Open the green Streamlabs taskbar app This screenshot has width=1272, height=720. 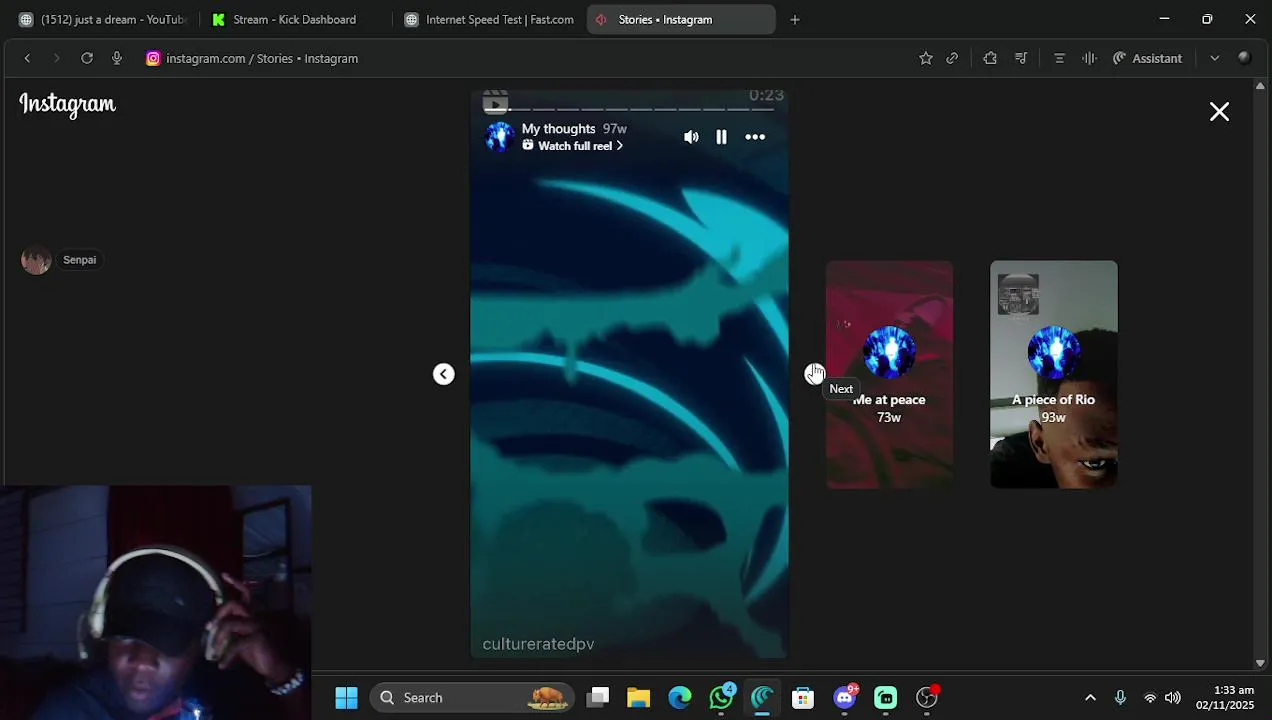(886, 698)
